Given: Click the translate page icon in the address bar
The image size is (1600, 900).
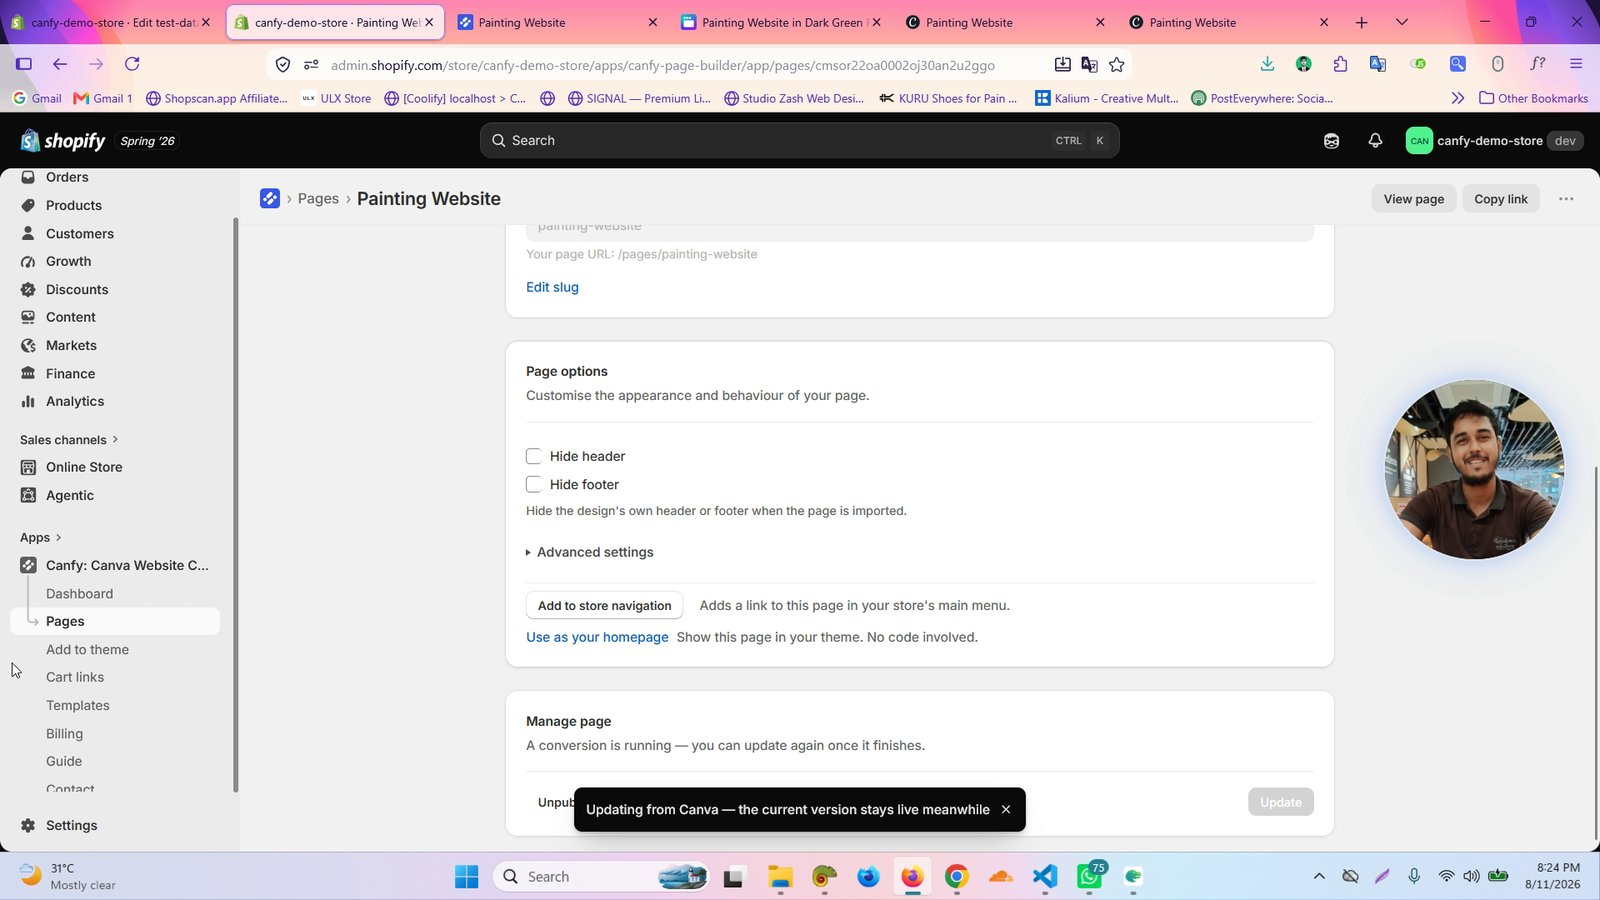Looking at the screenshot, I should pos(1090,65).
